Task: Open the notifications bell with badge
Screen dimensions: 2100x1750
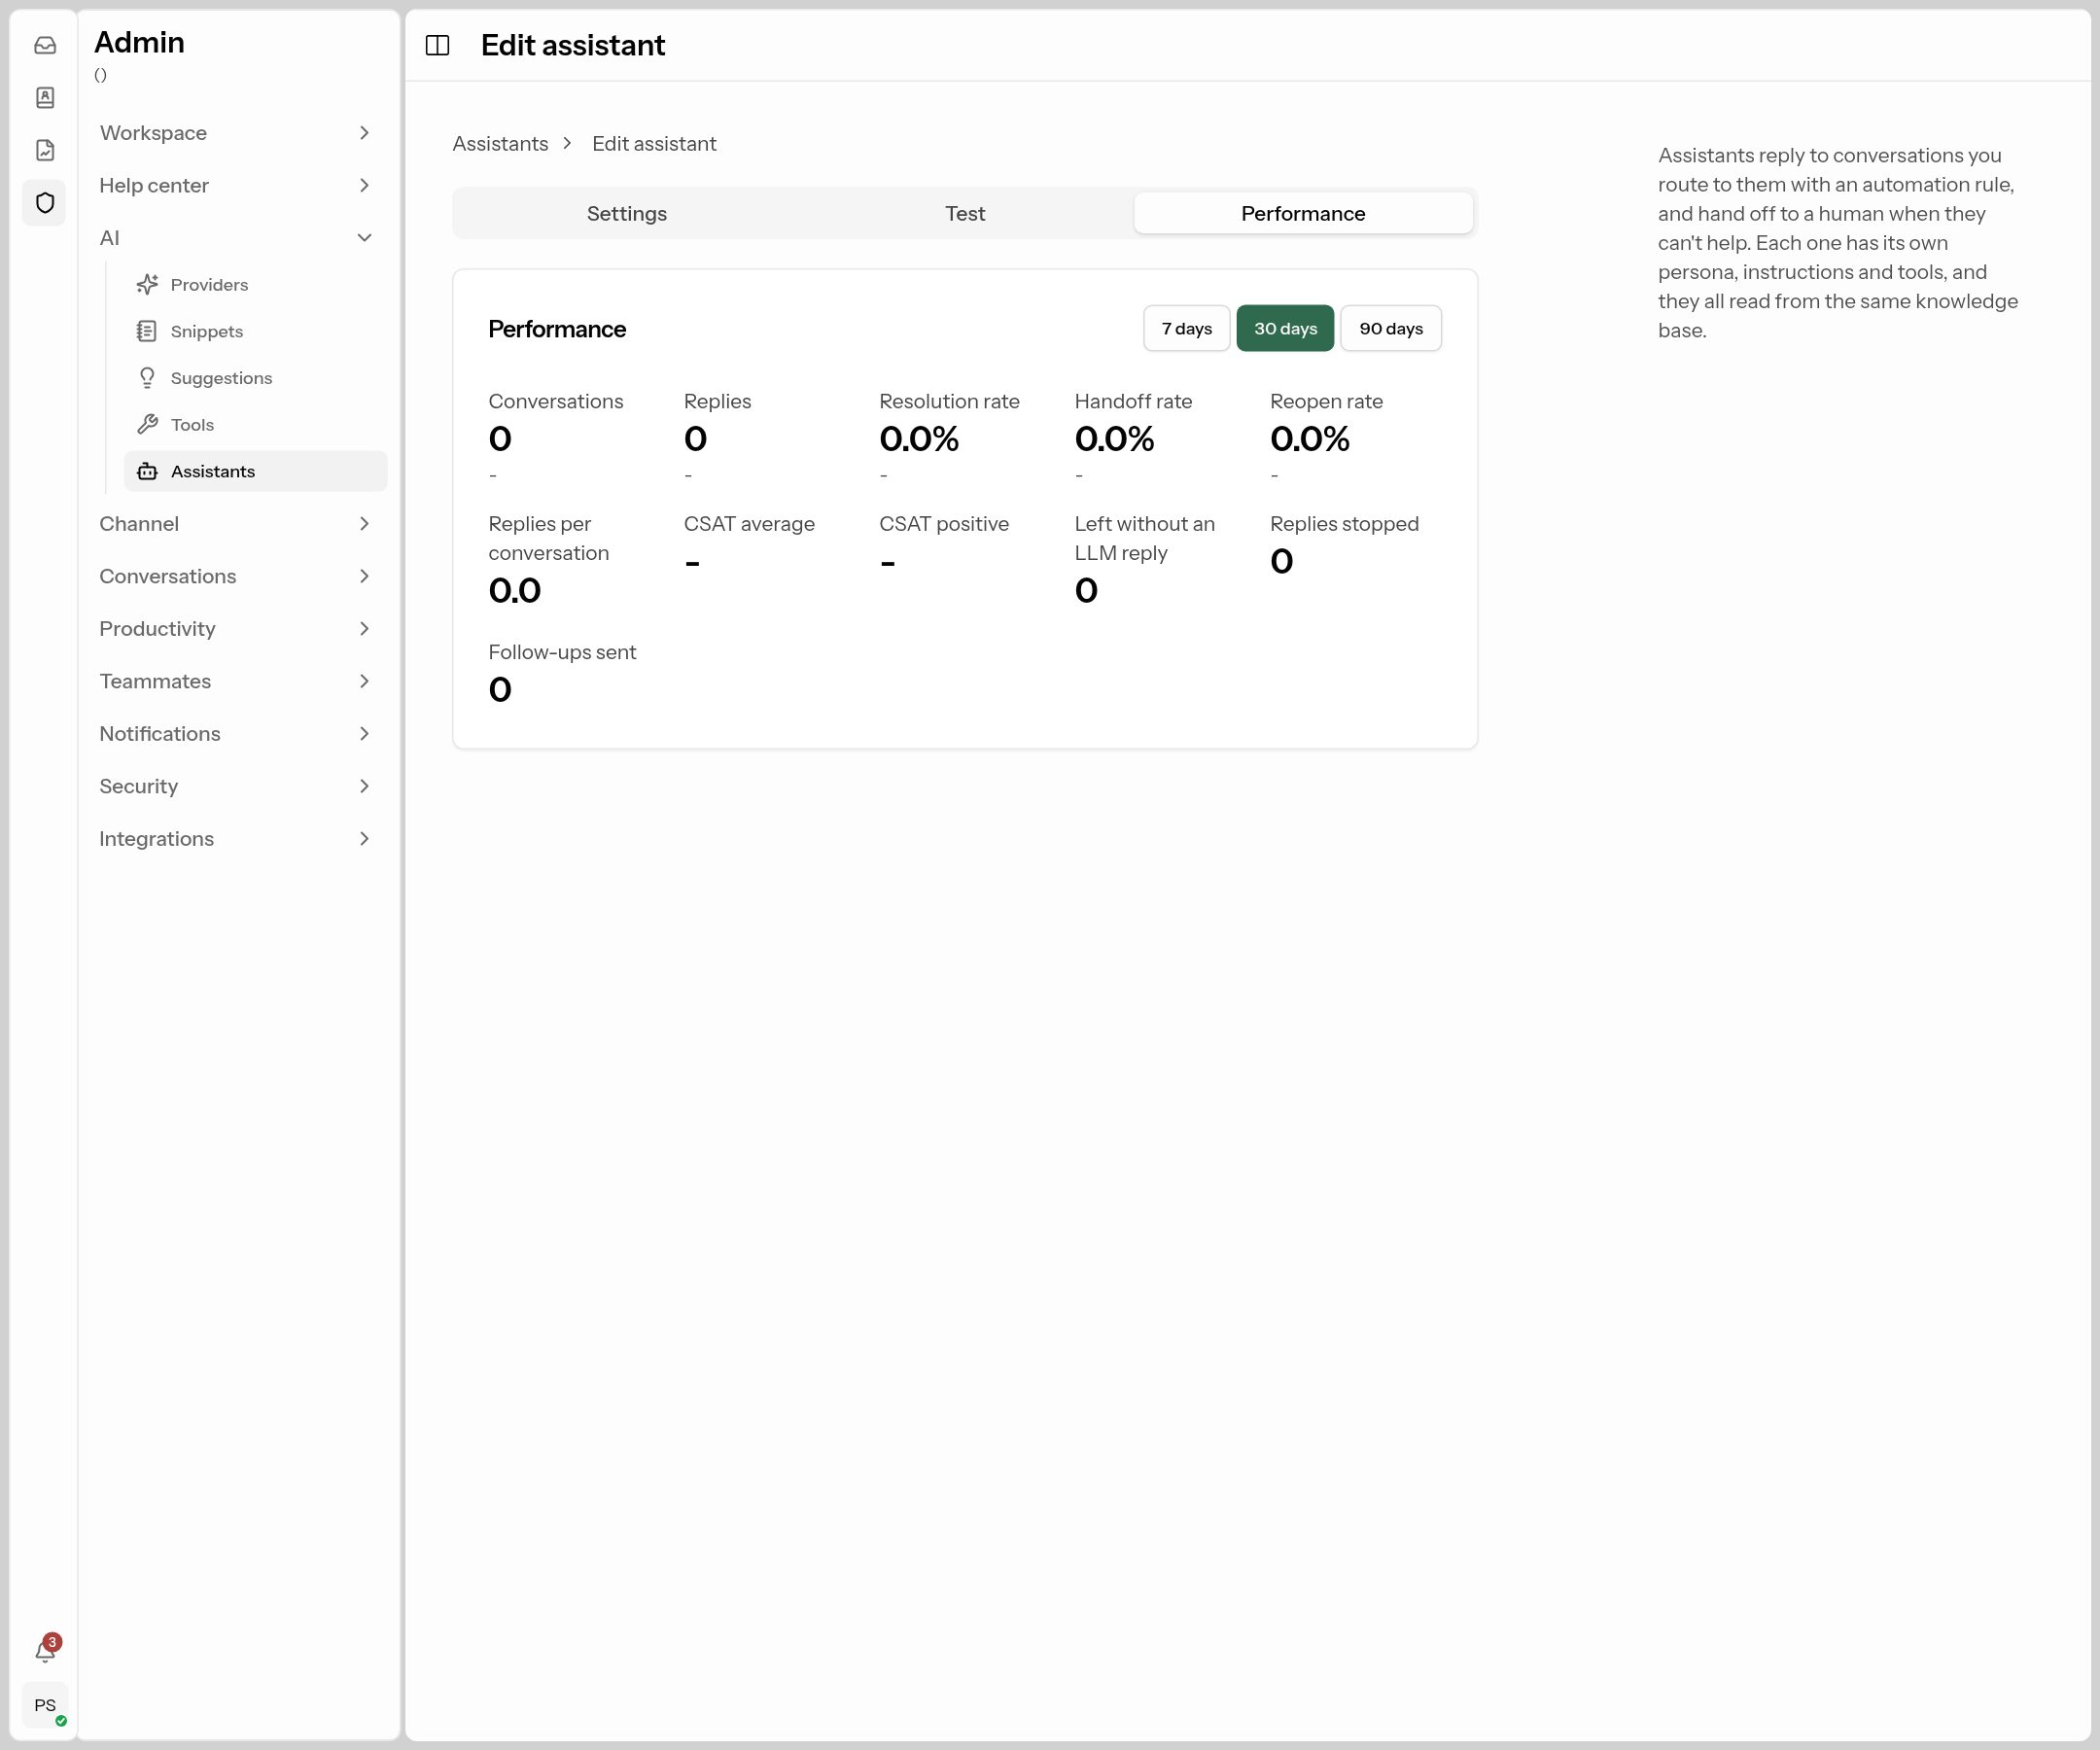Action: tap(45, 1650)
